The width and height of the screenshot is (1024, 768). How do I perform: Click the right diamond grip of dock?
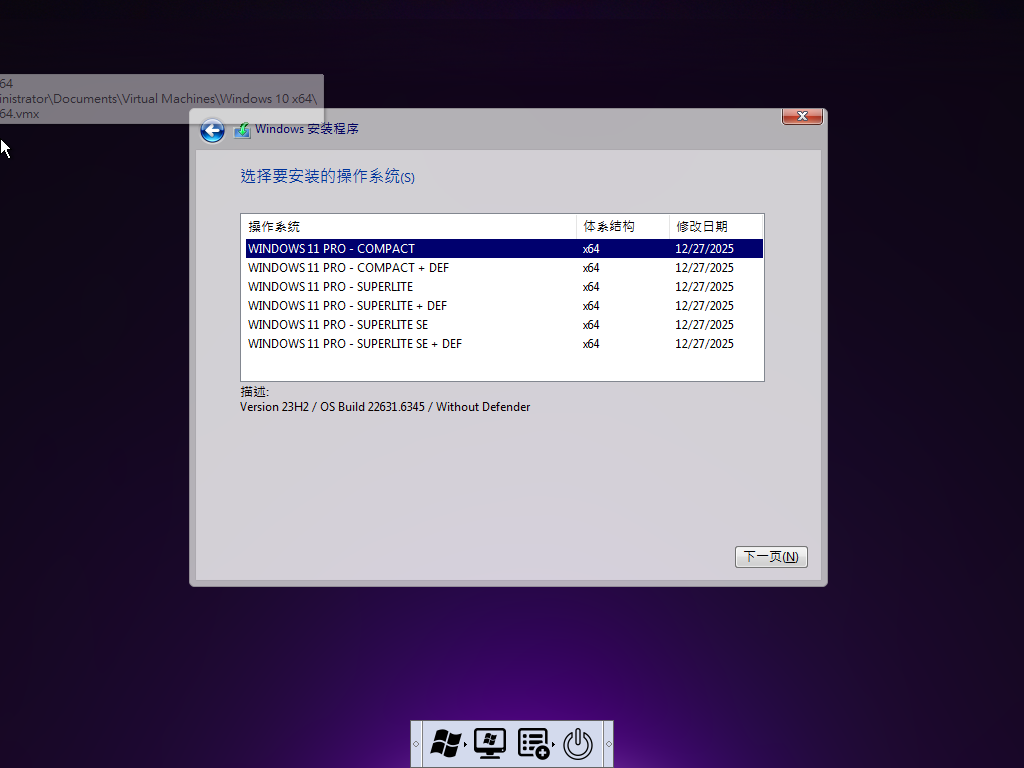point(608,744)
